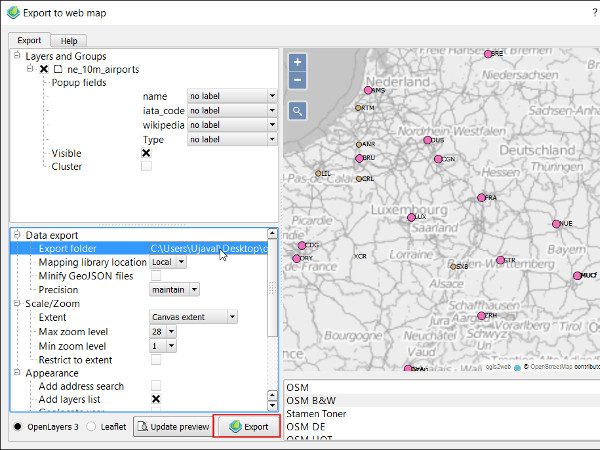Click the OpenStreetMap contributors attribution link
The width and height of the screenshot is (600, 450).
coord(564,366)
